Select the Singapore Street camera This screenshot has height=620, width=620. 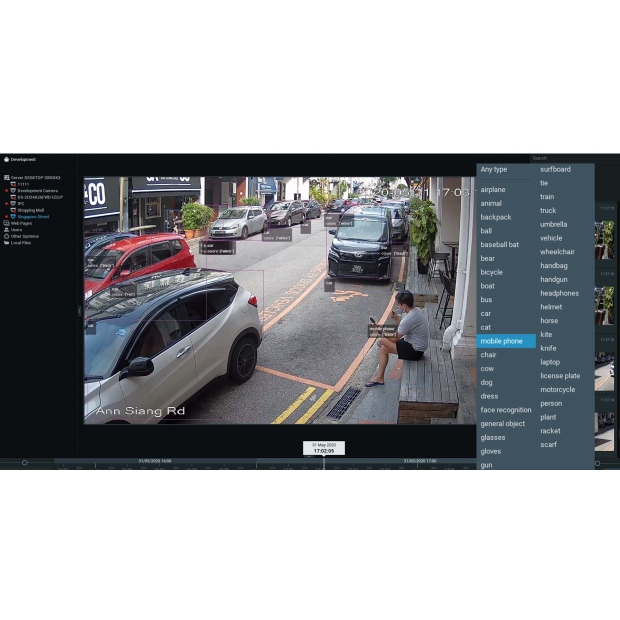click(33, 216)
